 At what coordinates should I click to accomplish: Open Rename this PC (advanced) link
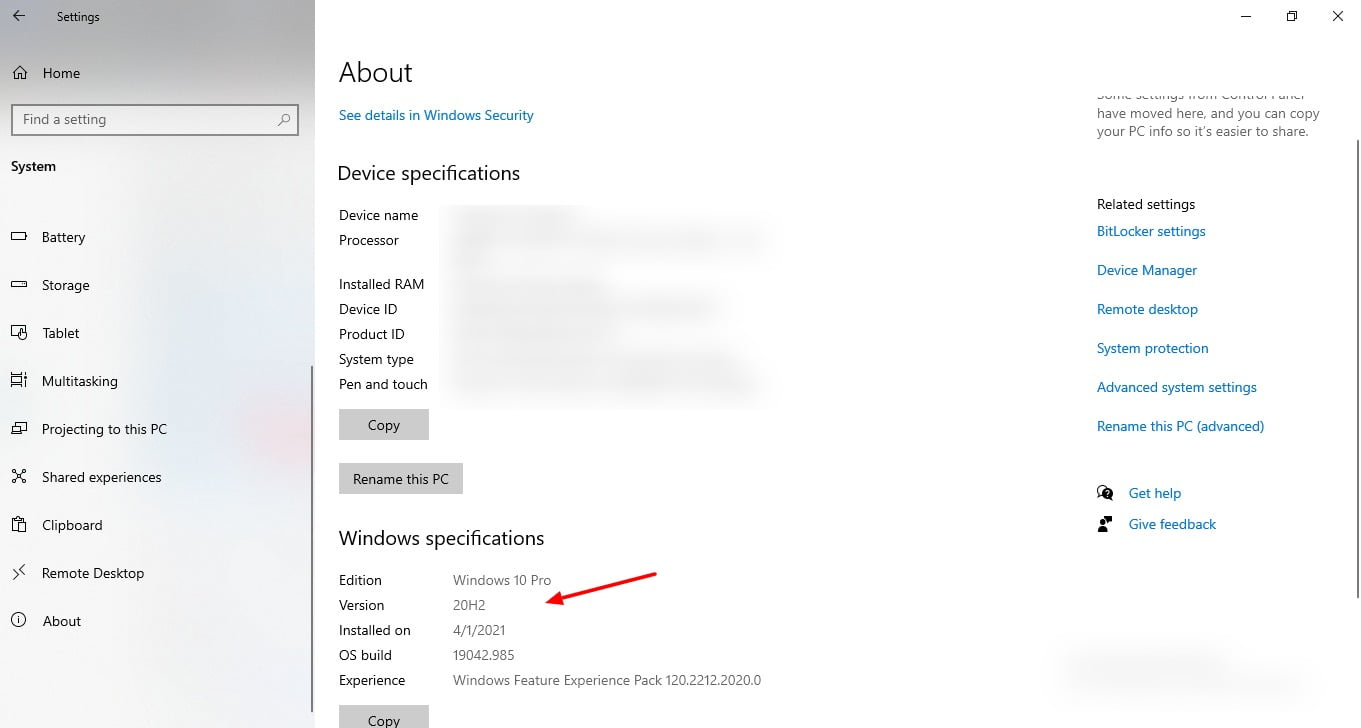1181,426
